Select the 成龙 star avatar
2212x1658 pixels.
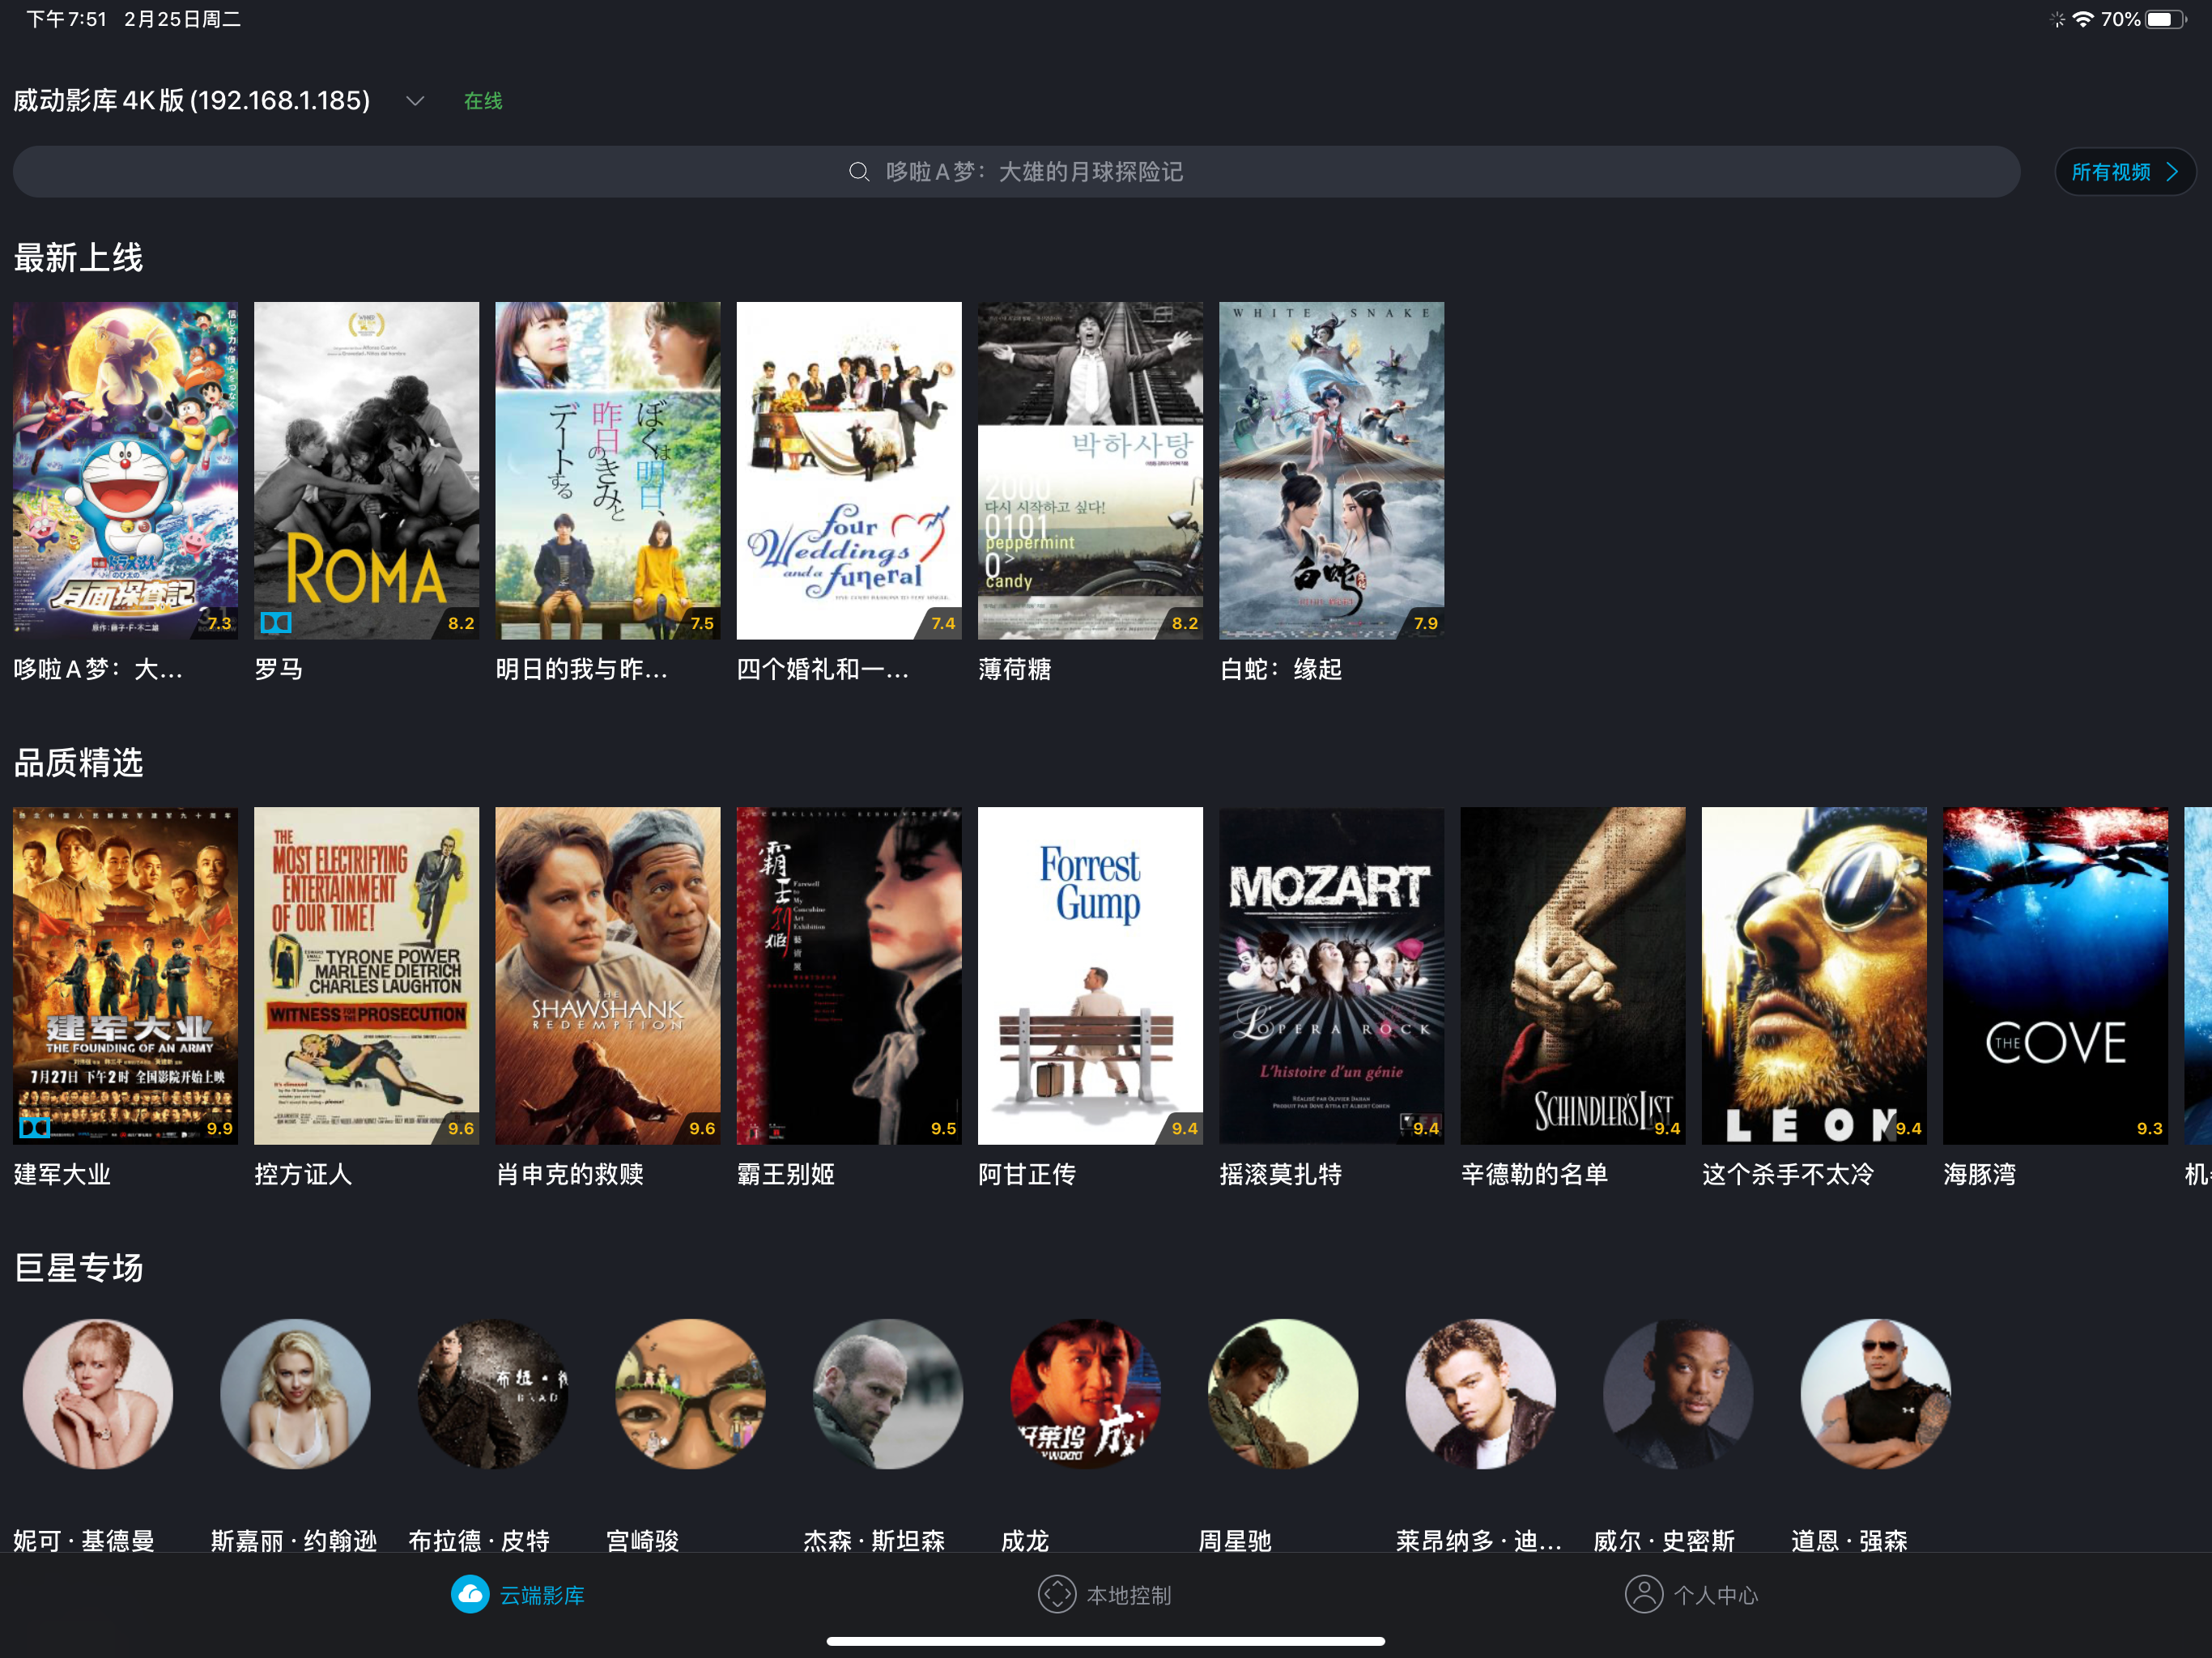pyautogui.click(x=1085, y=1393)
